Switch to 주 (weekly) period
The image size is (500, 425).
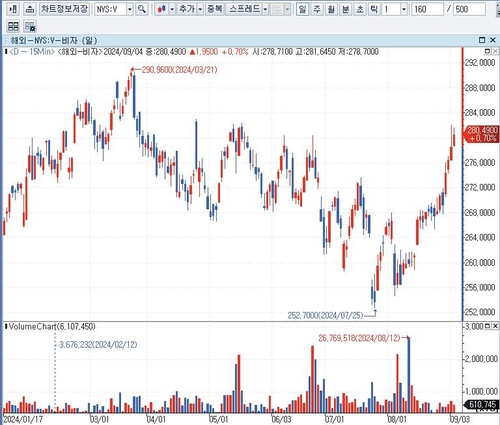click(317, 9)
